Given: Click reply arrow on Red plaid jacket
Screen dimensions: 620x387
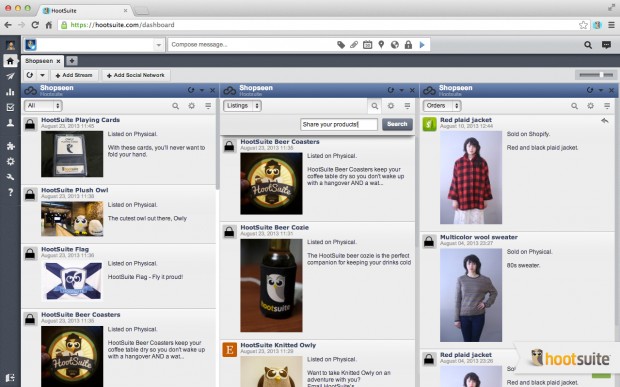Looking at the screenshot, I should click(x=605, y=121).
